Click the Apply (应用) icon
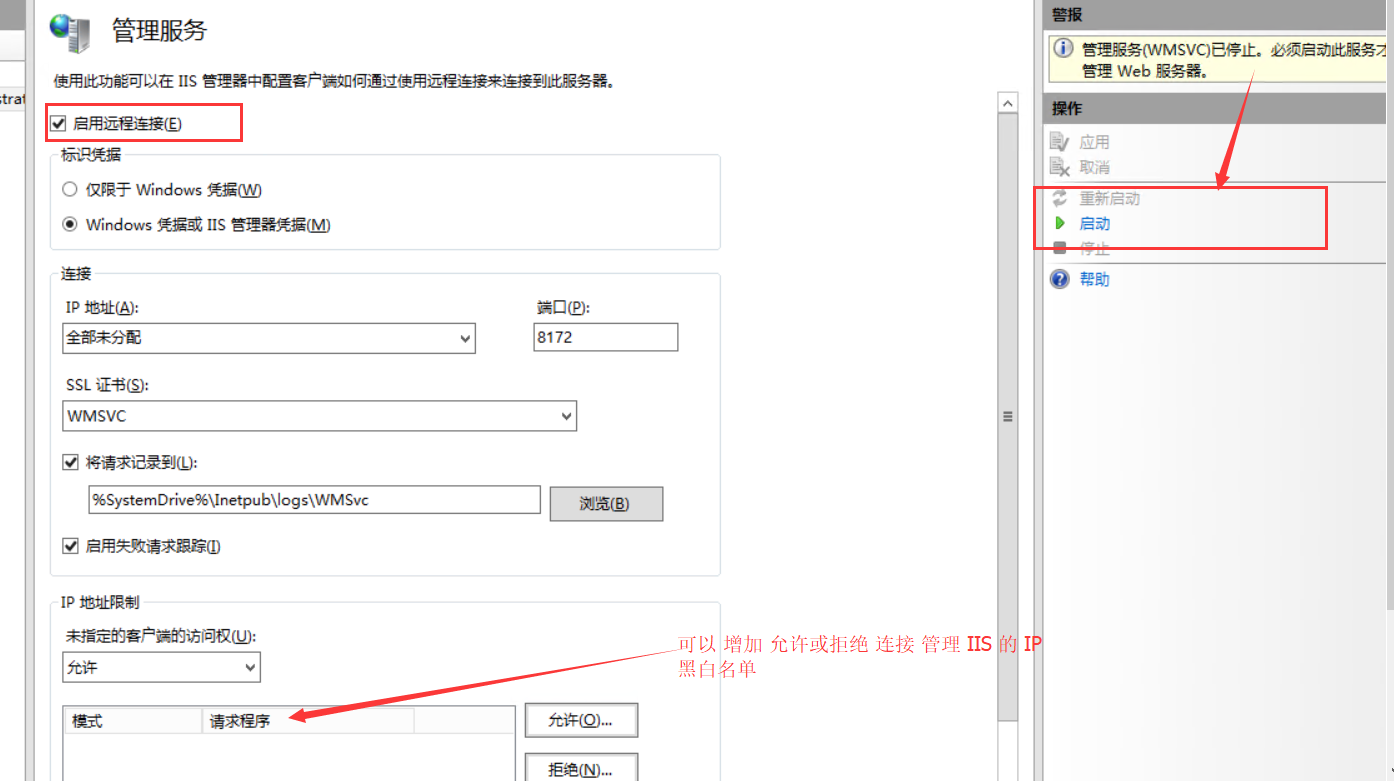The height and width of the screenshot is (781, 1394). coord(1060,142)
